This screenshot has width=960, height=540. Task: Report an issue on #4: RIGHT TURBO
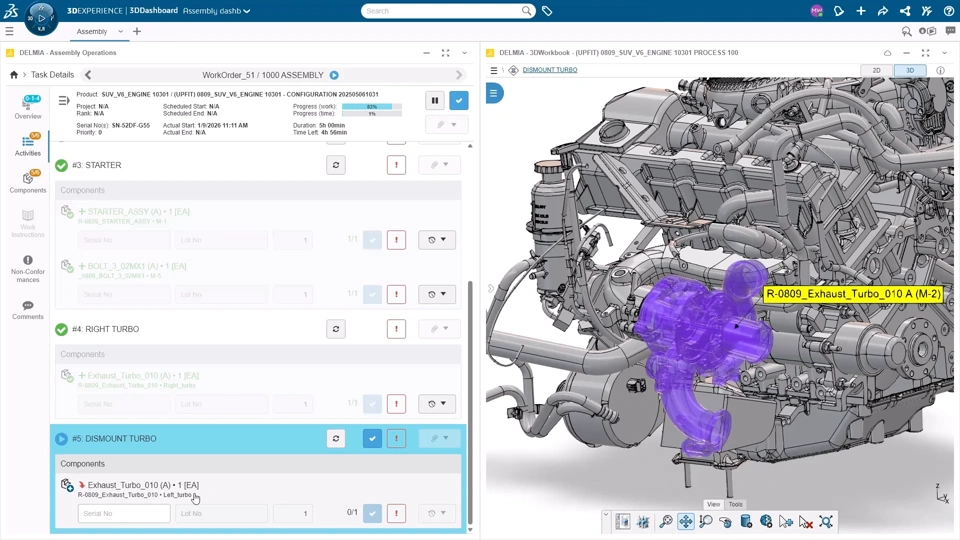tap(396, 329)
